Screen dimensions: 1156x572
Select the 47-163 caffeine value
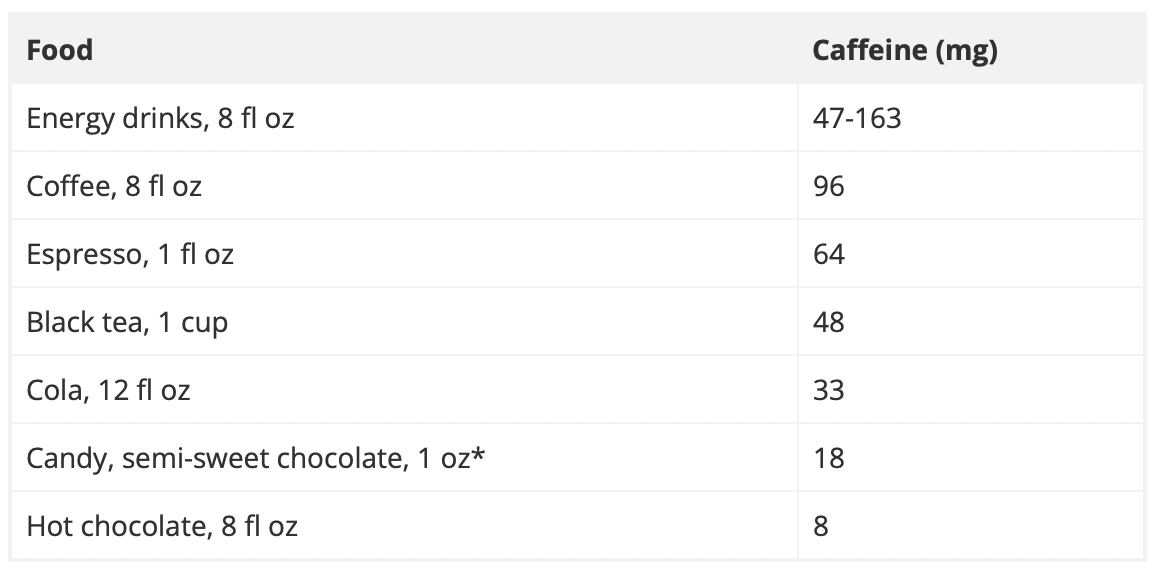click(857, 118)
